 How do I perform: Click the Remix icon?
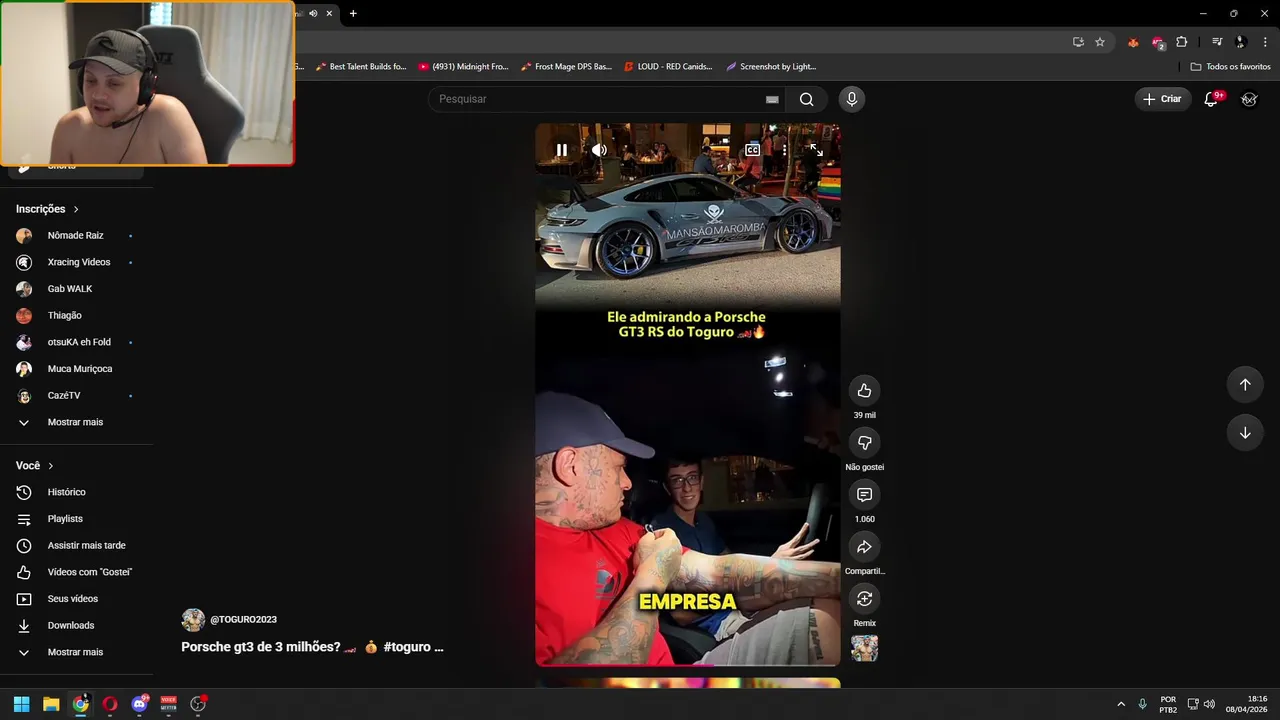coord(864,599)
